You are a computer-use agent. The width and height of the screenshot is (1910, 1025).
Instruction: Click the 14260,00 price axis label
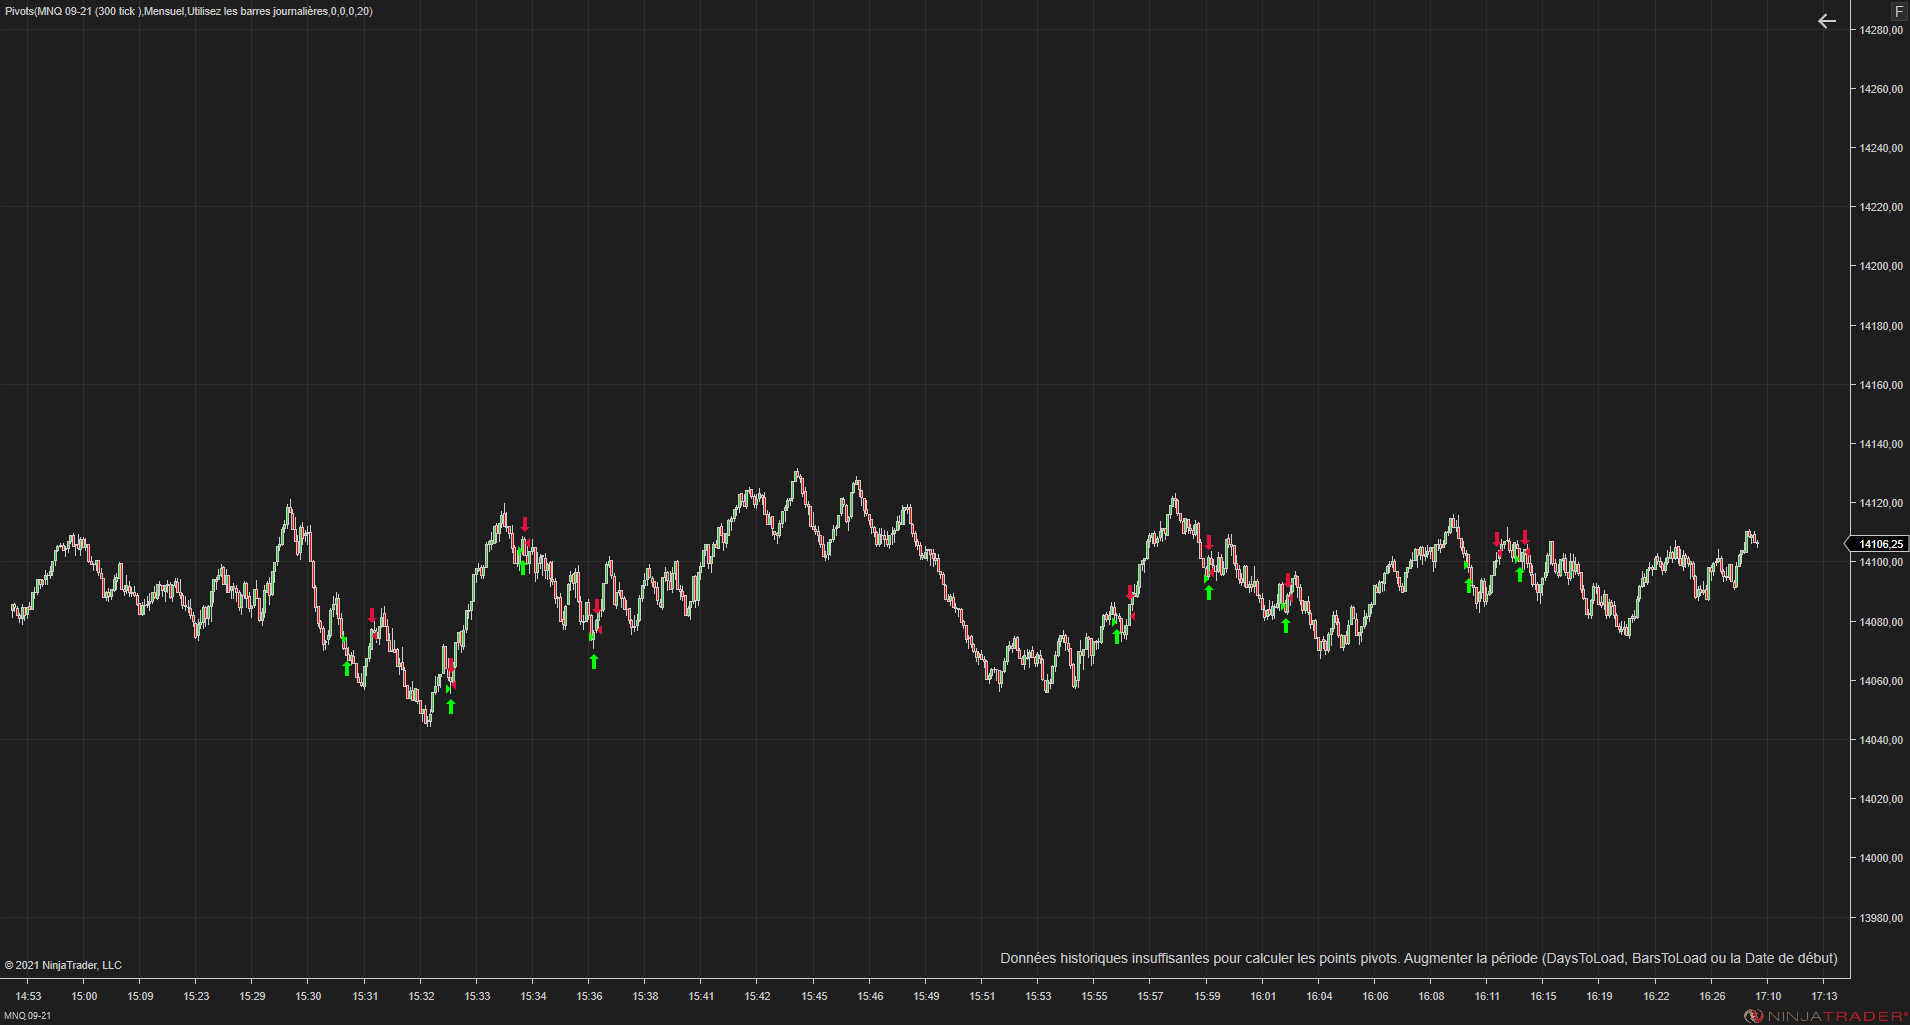1881,89
